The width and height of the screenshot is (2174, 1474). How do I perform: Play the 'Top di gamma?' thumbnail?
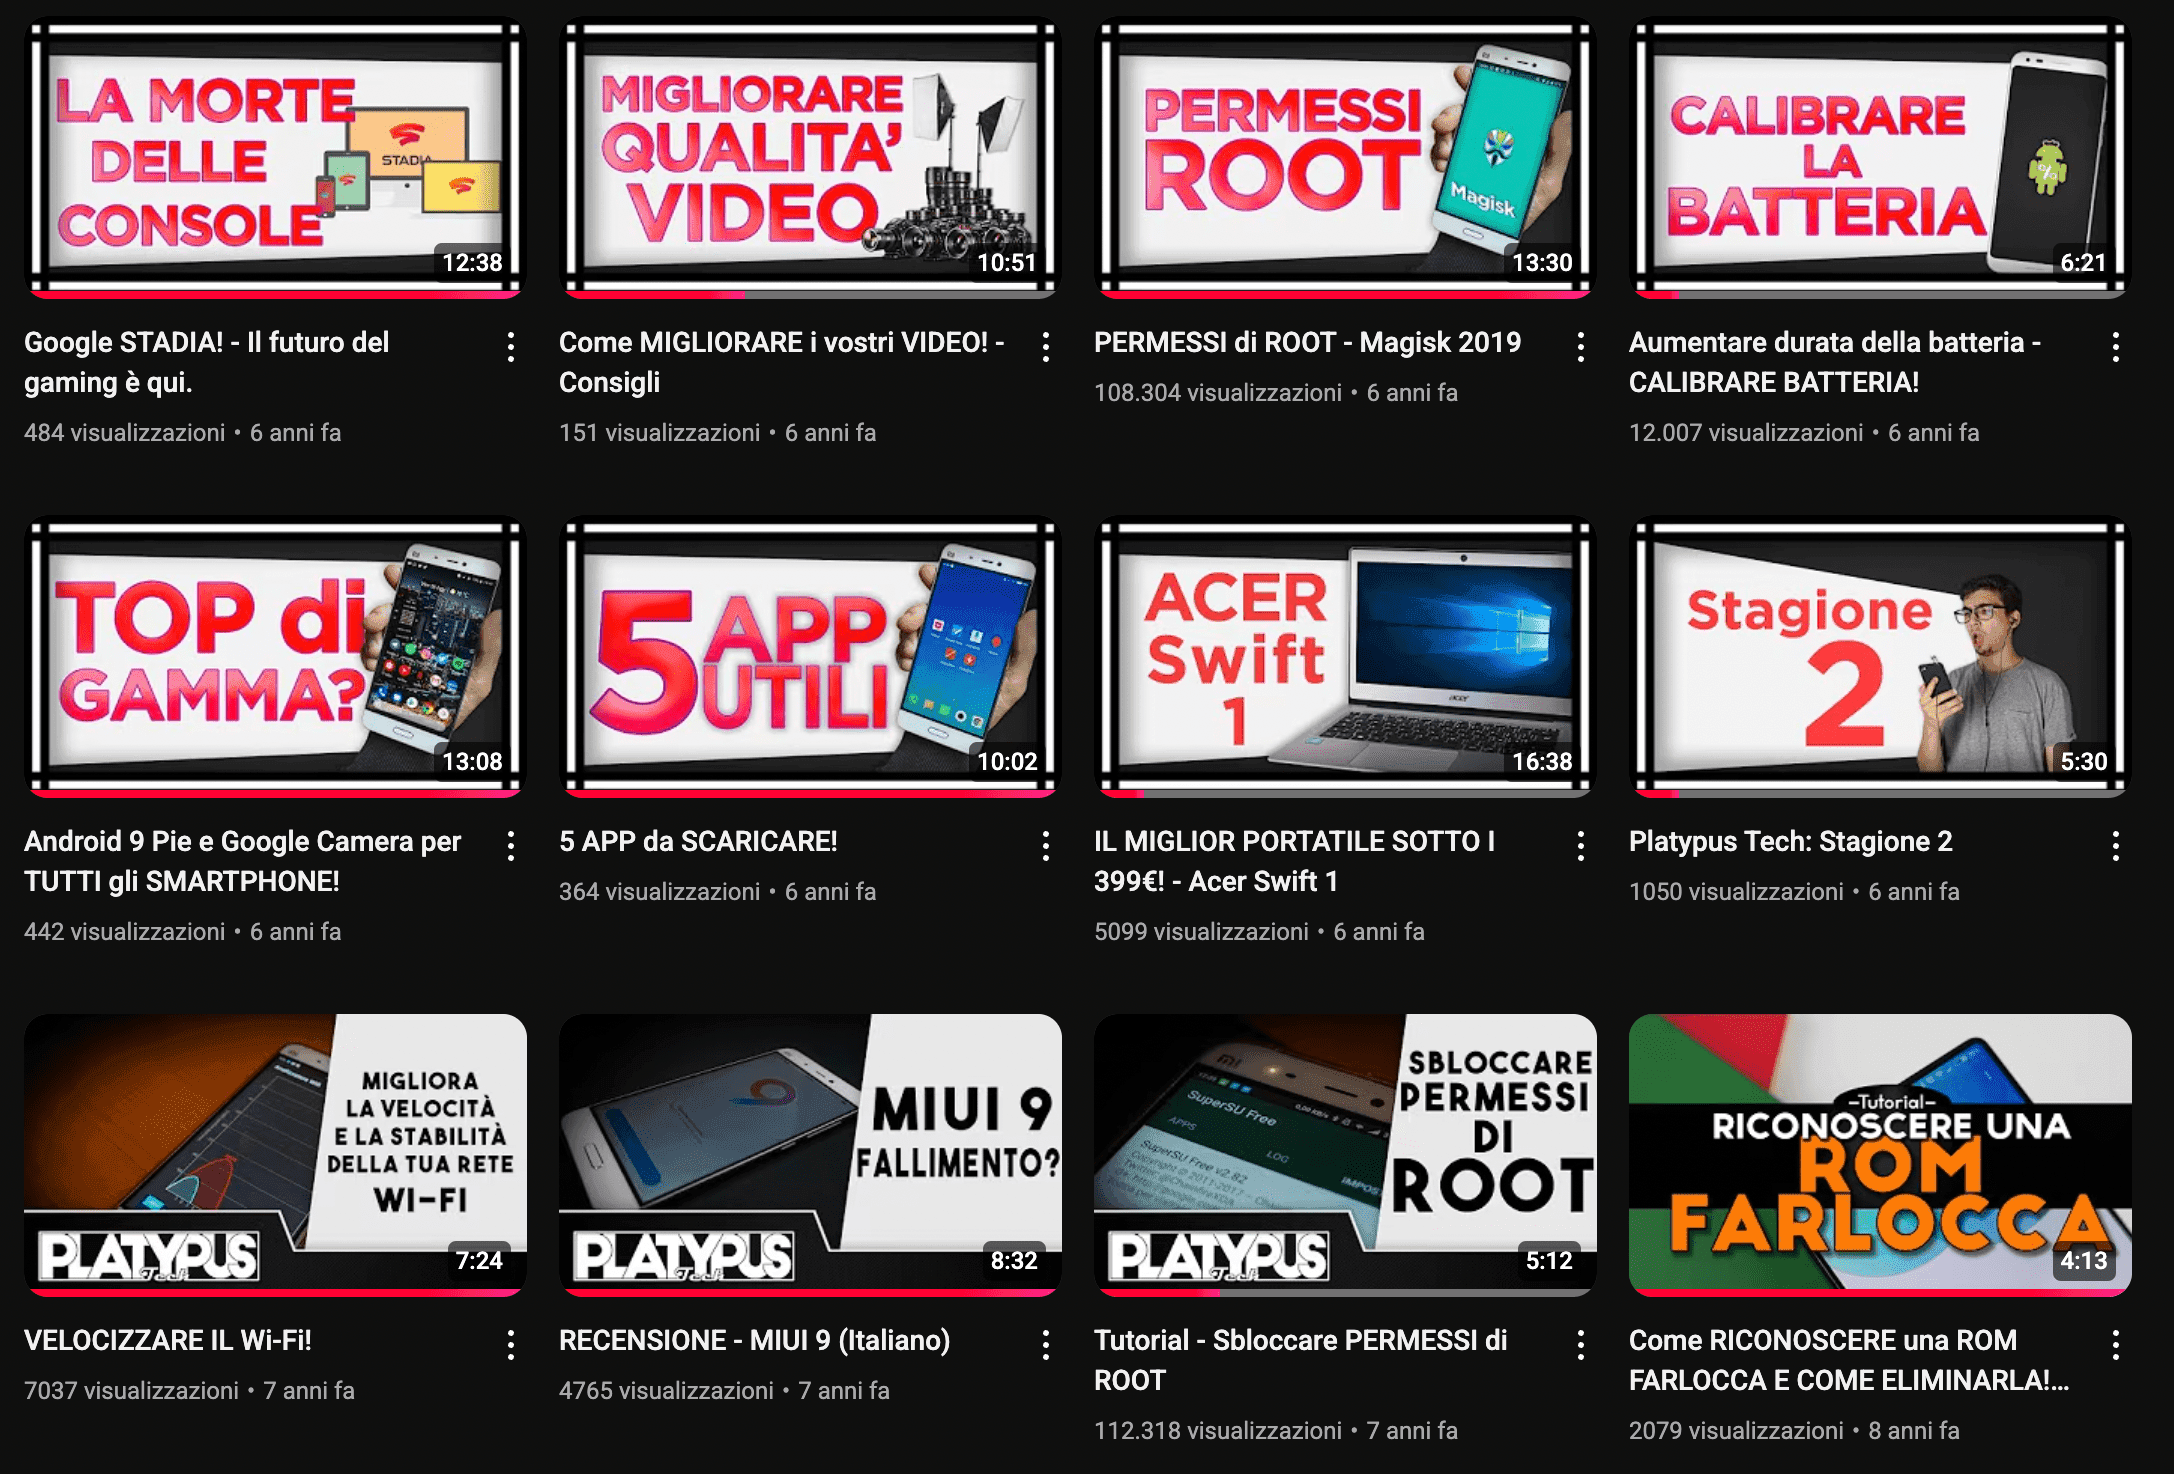pos(275,656)
